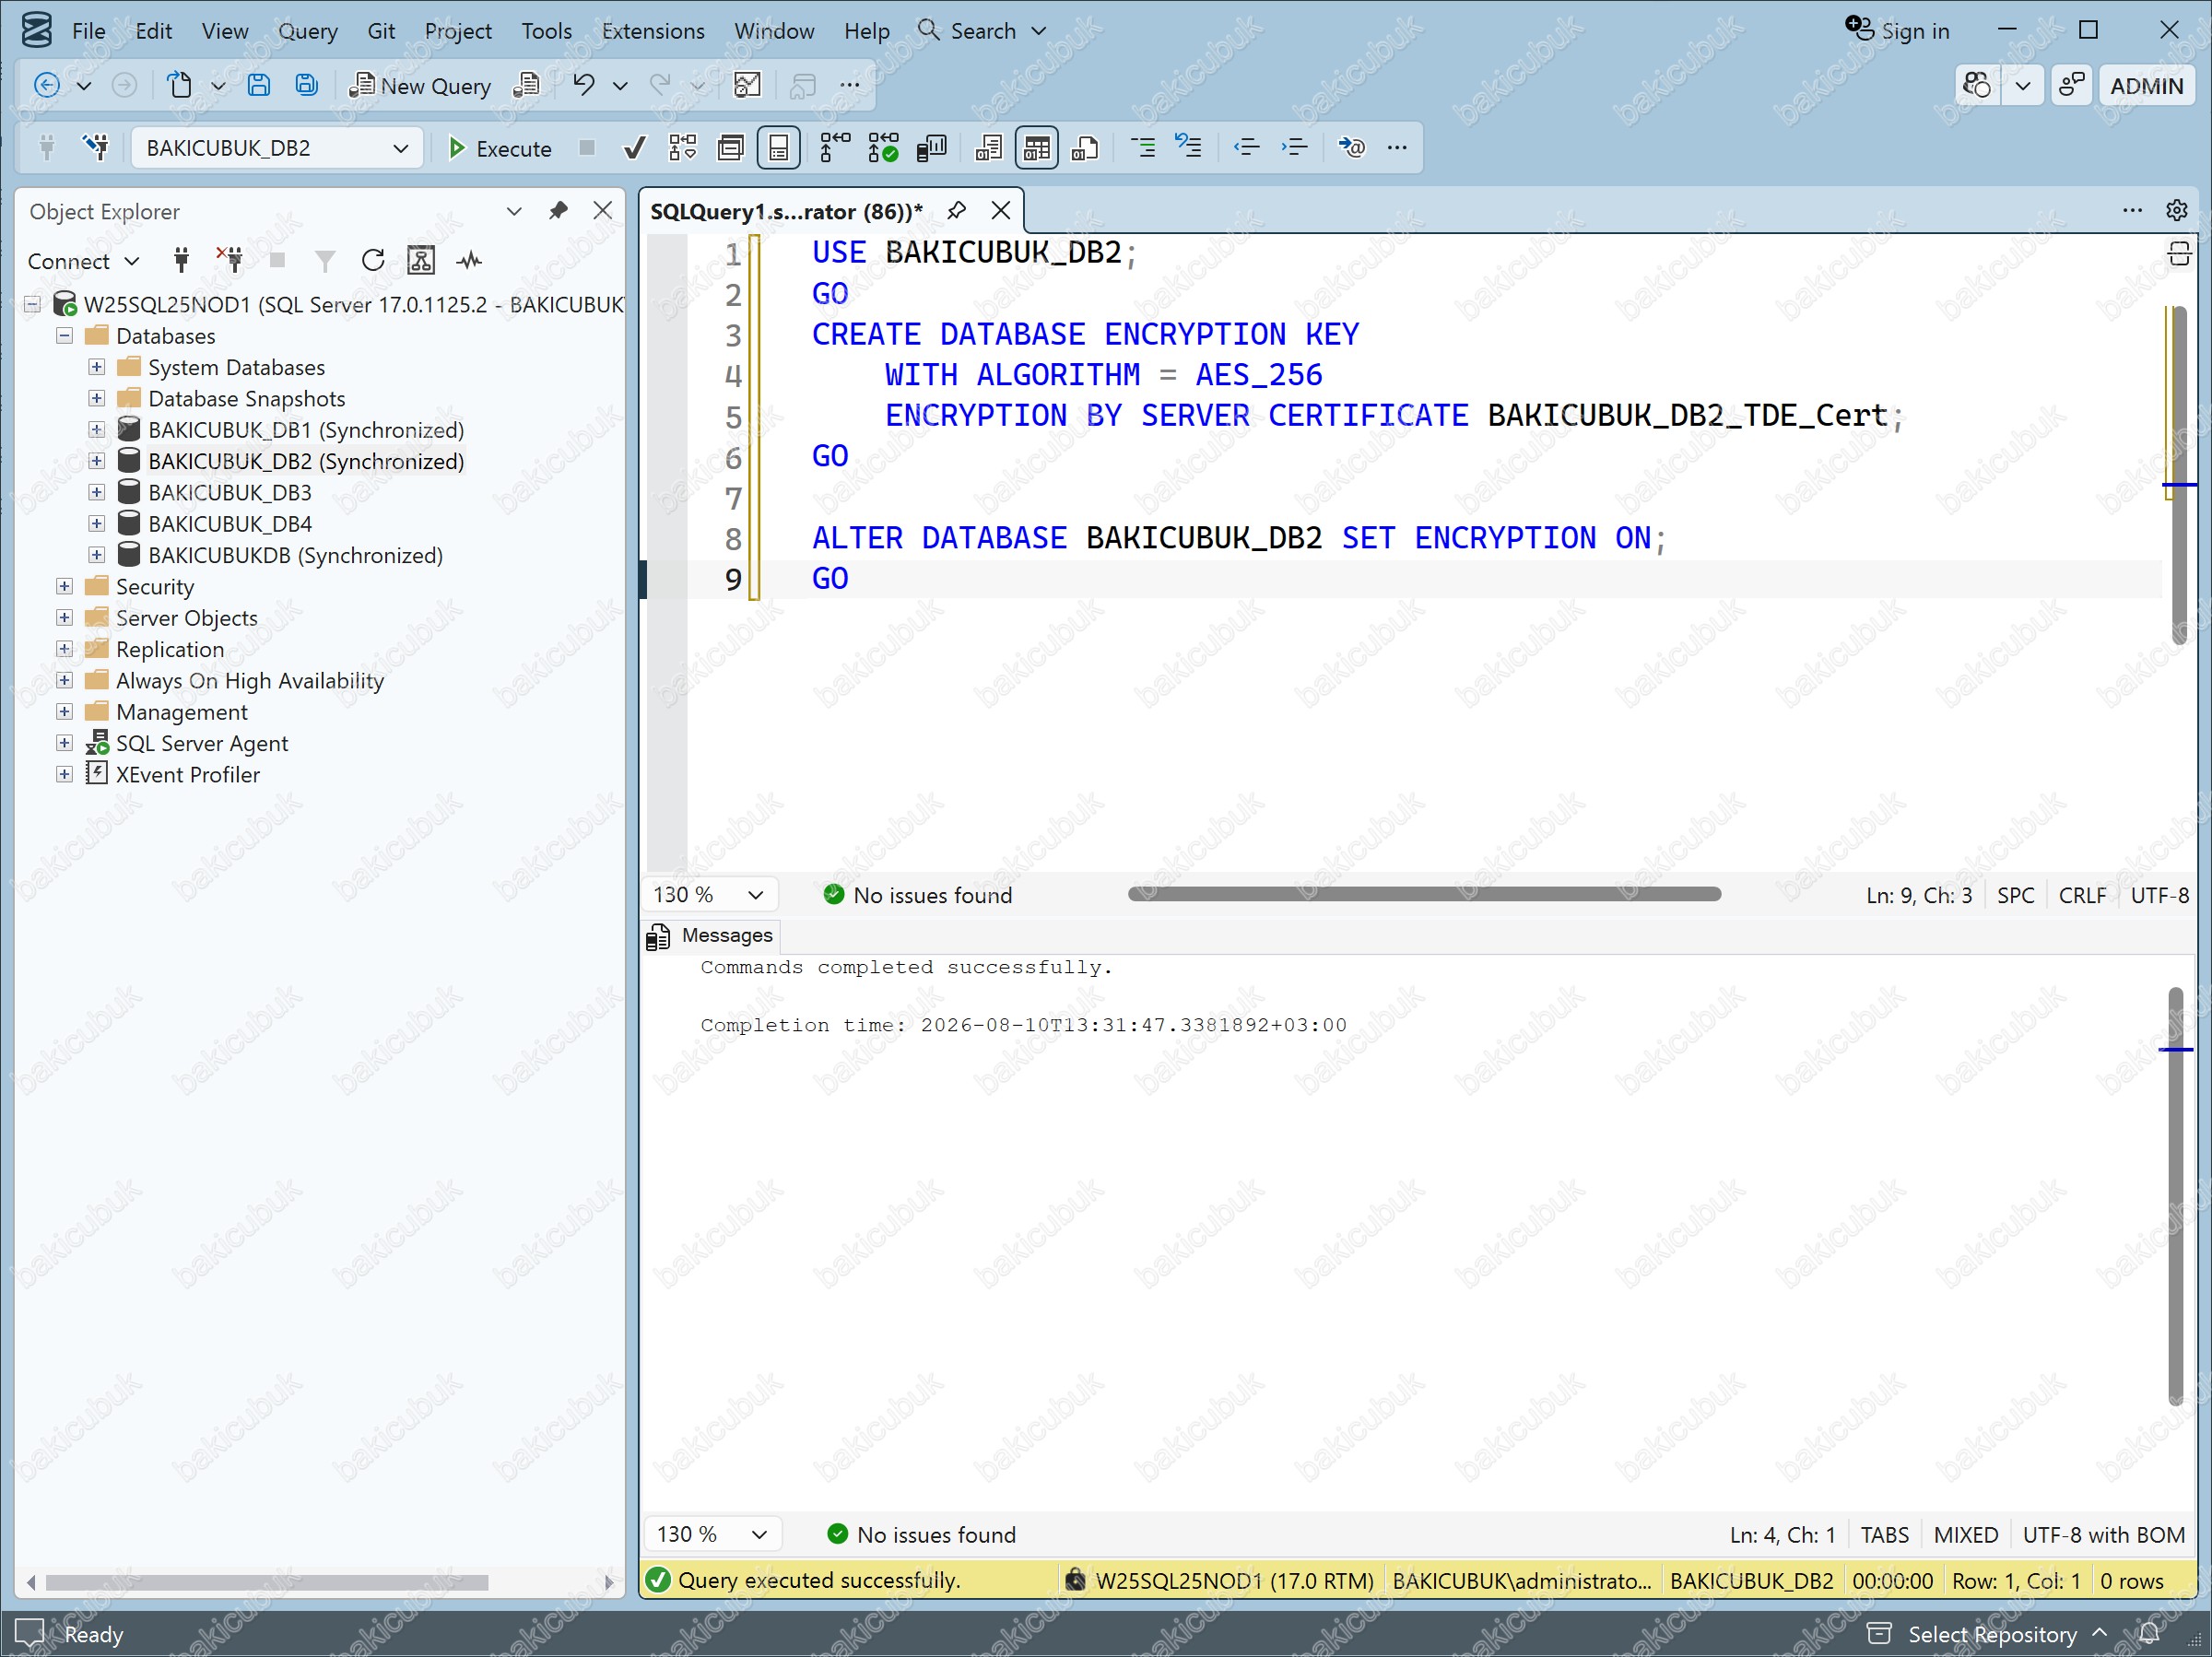The image size is (2212, 1657).
Task: Click the Display Estimated Execution Plan icon
Action: tap(683, 148)
